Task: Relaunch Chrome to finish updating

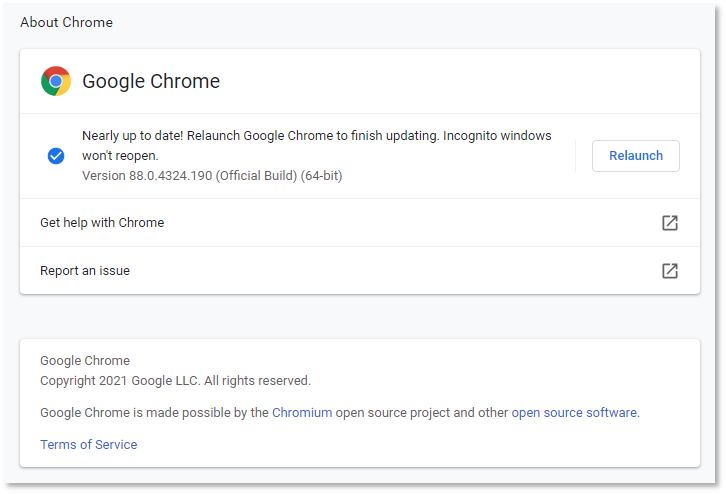Action: (636, 156)
